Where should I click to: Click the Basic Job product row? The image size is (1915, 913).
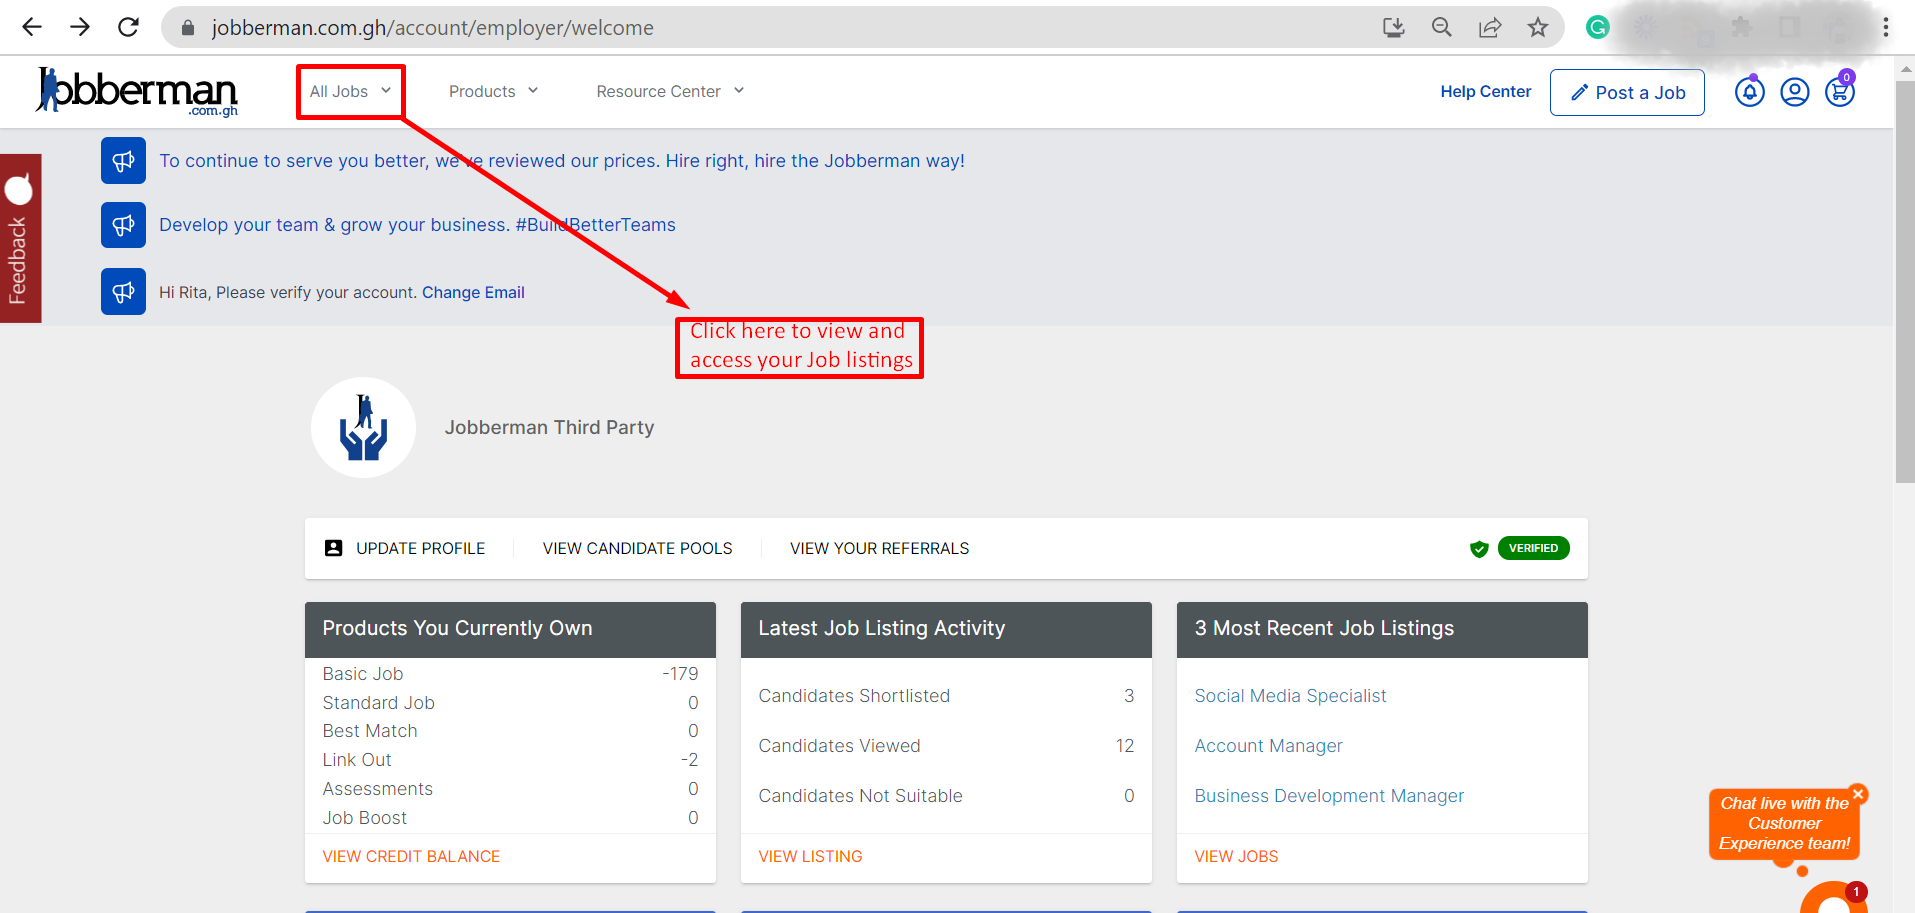click(x=510, y=674)
